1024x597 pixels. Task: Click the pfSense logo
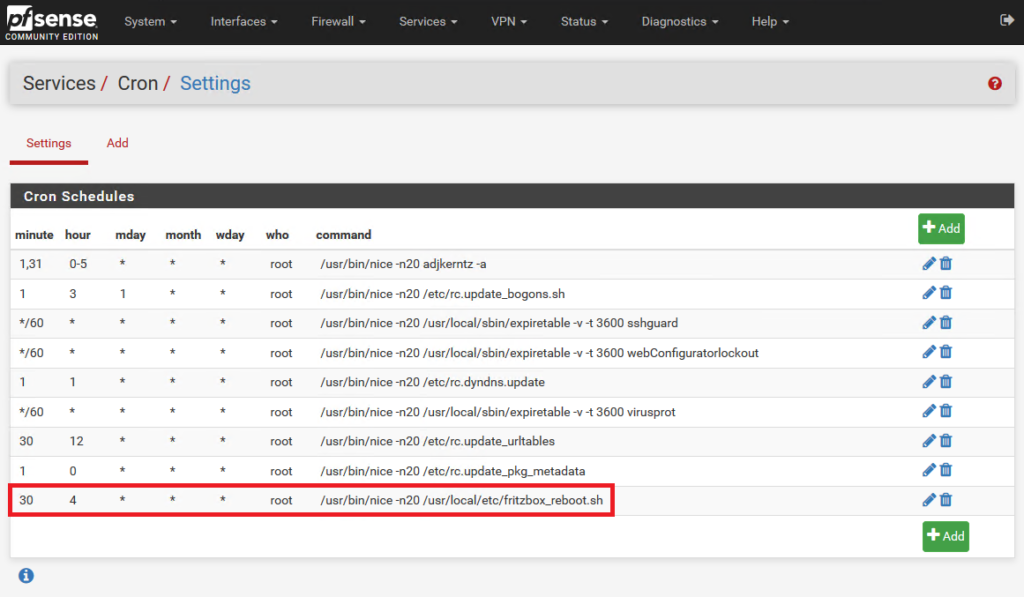click(x=52, y=21)
